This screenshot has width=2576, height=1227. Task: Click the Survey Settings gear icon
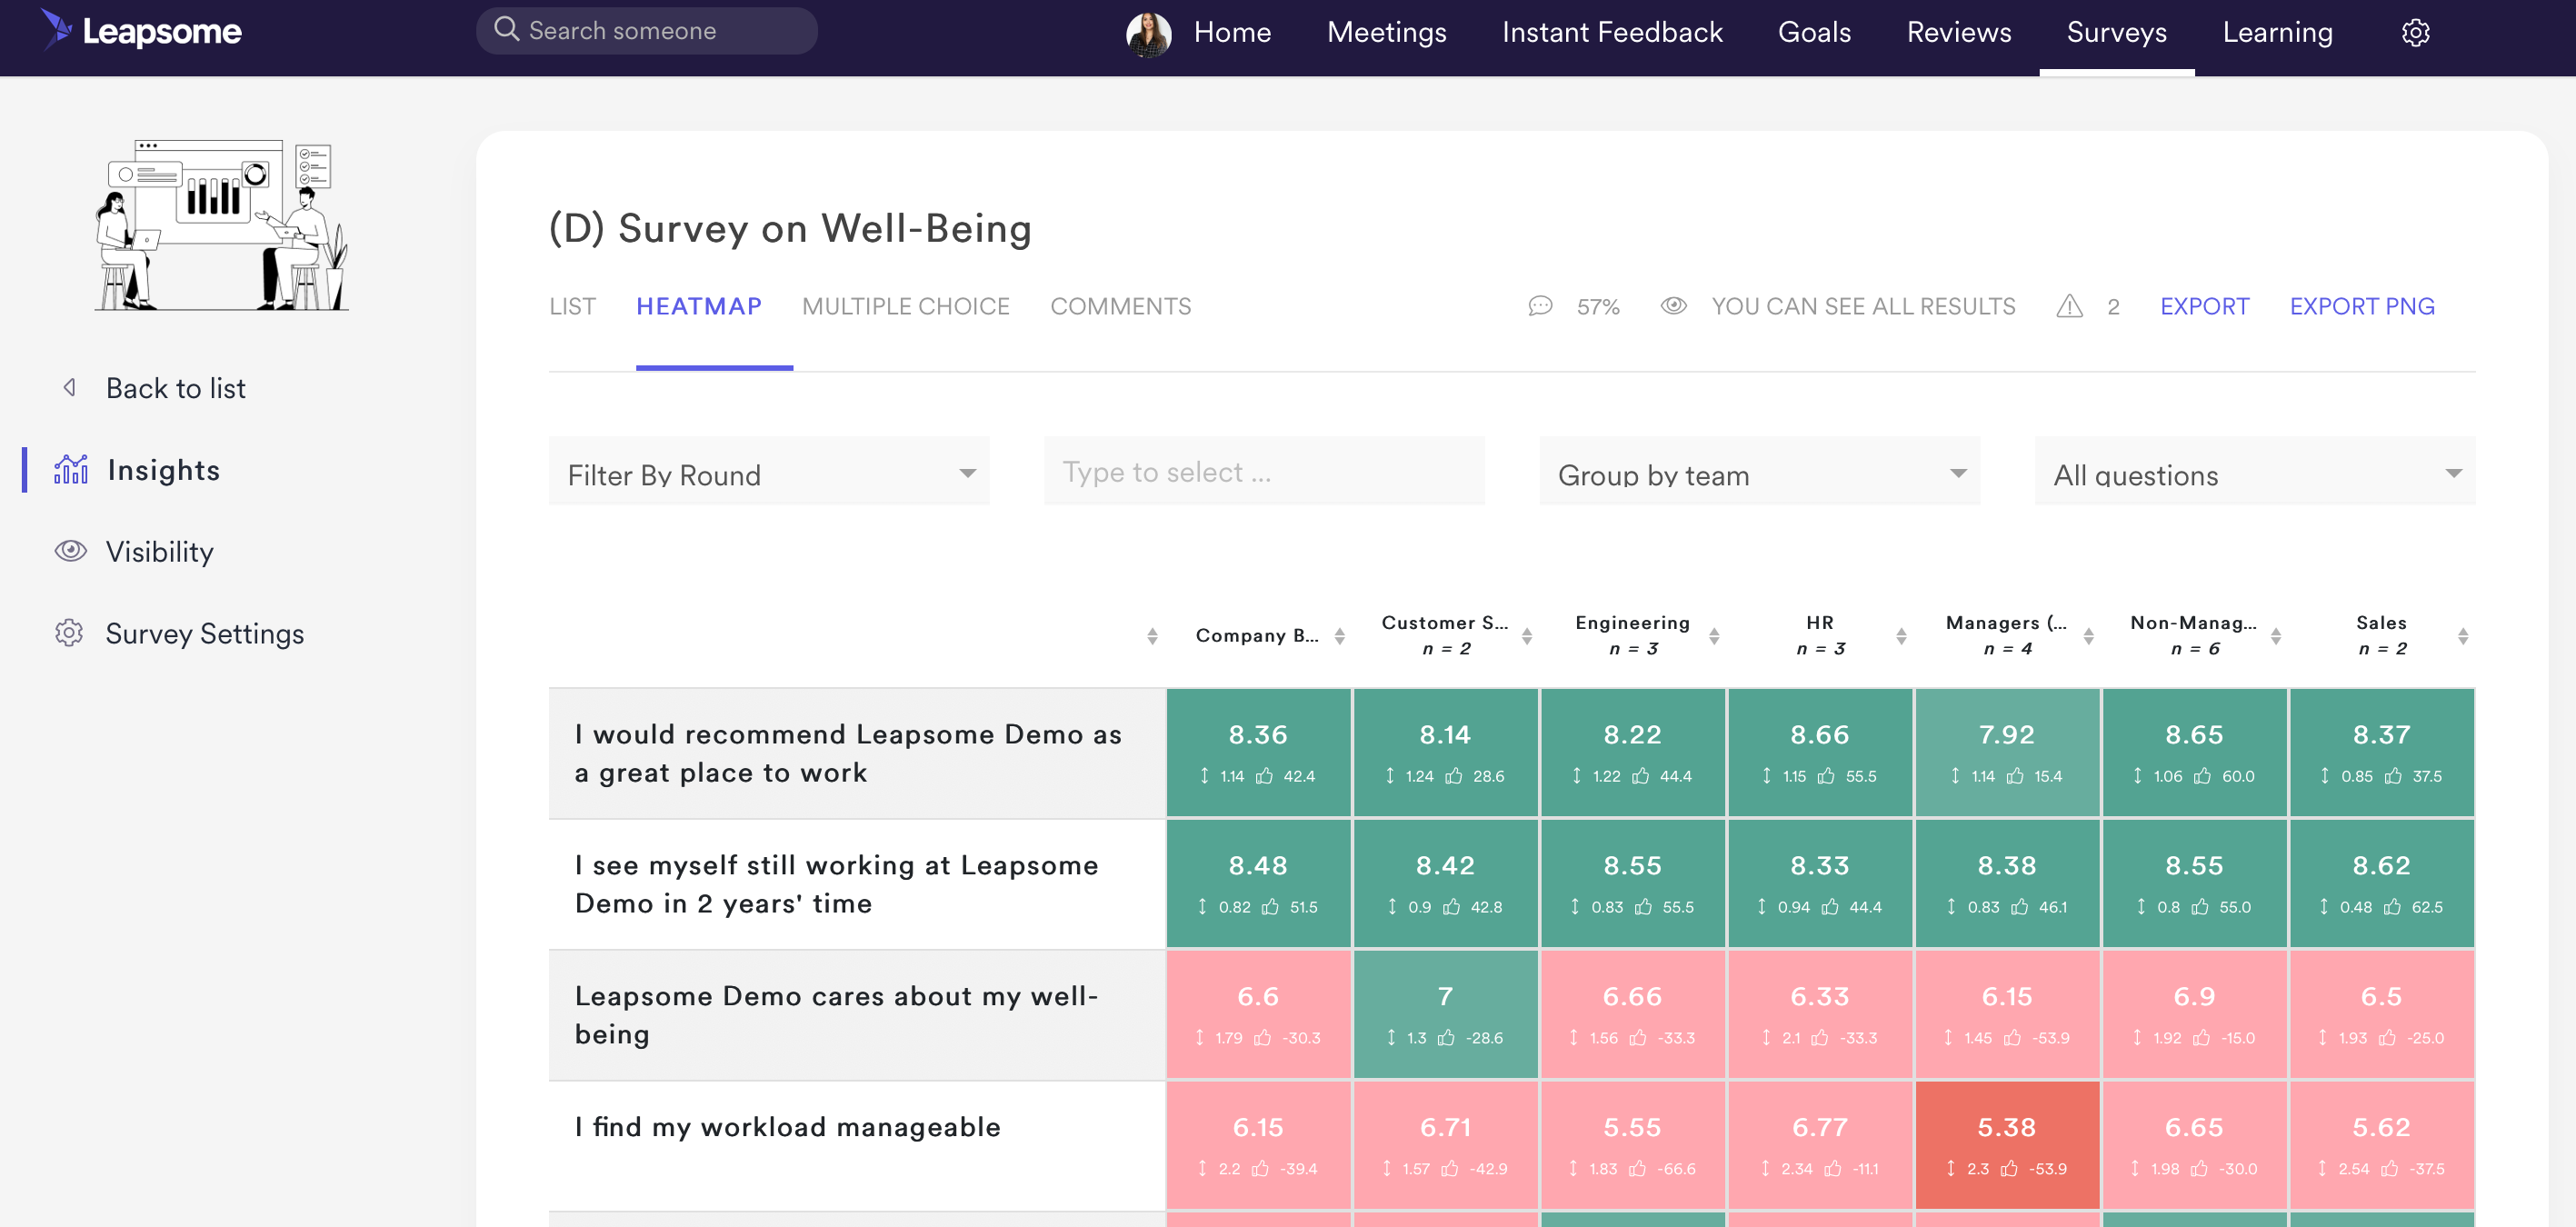[69, 633]
